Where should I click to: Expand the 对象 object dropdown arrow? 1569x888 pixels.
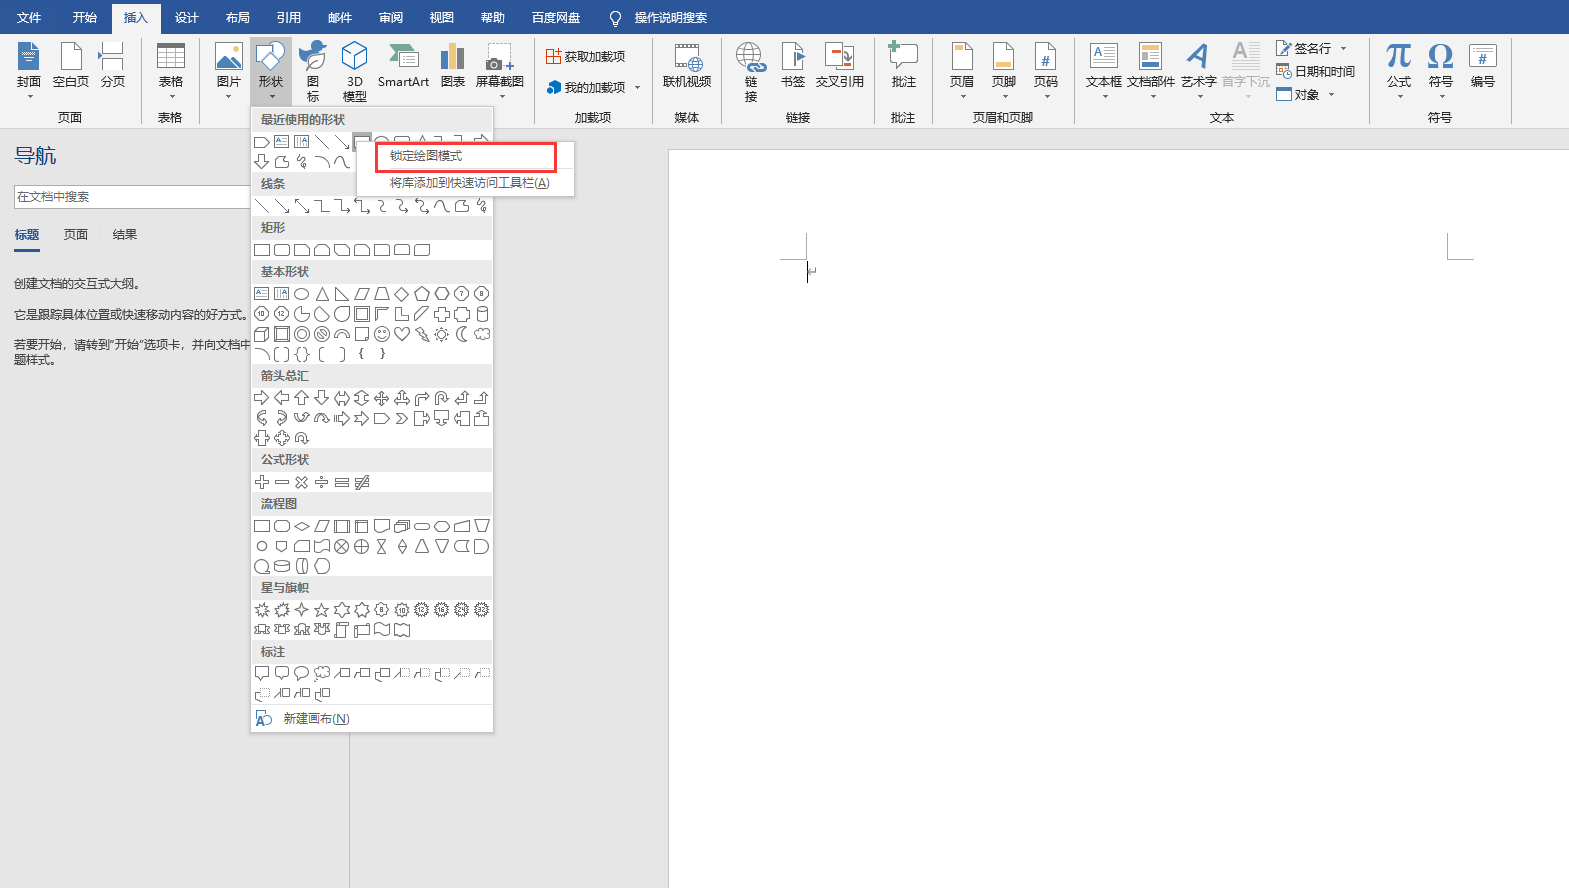[x=1331, y=95]
